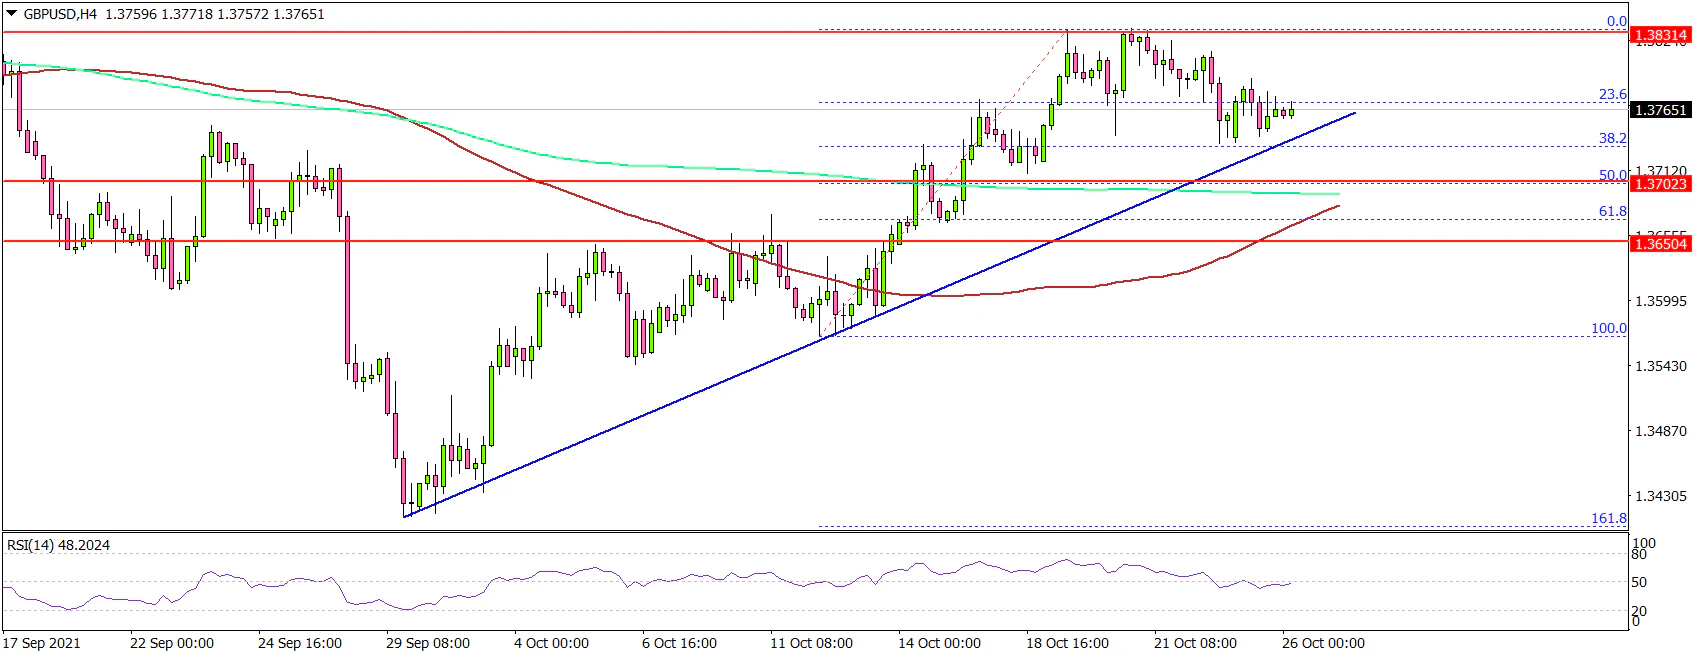Select the Fibonacci 161.8 extension label
1700x657 pixels.
(x=1608, y=518)
